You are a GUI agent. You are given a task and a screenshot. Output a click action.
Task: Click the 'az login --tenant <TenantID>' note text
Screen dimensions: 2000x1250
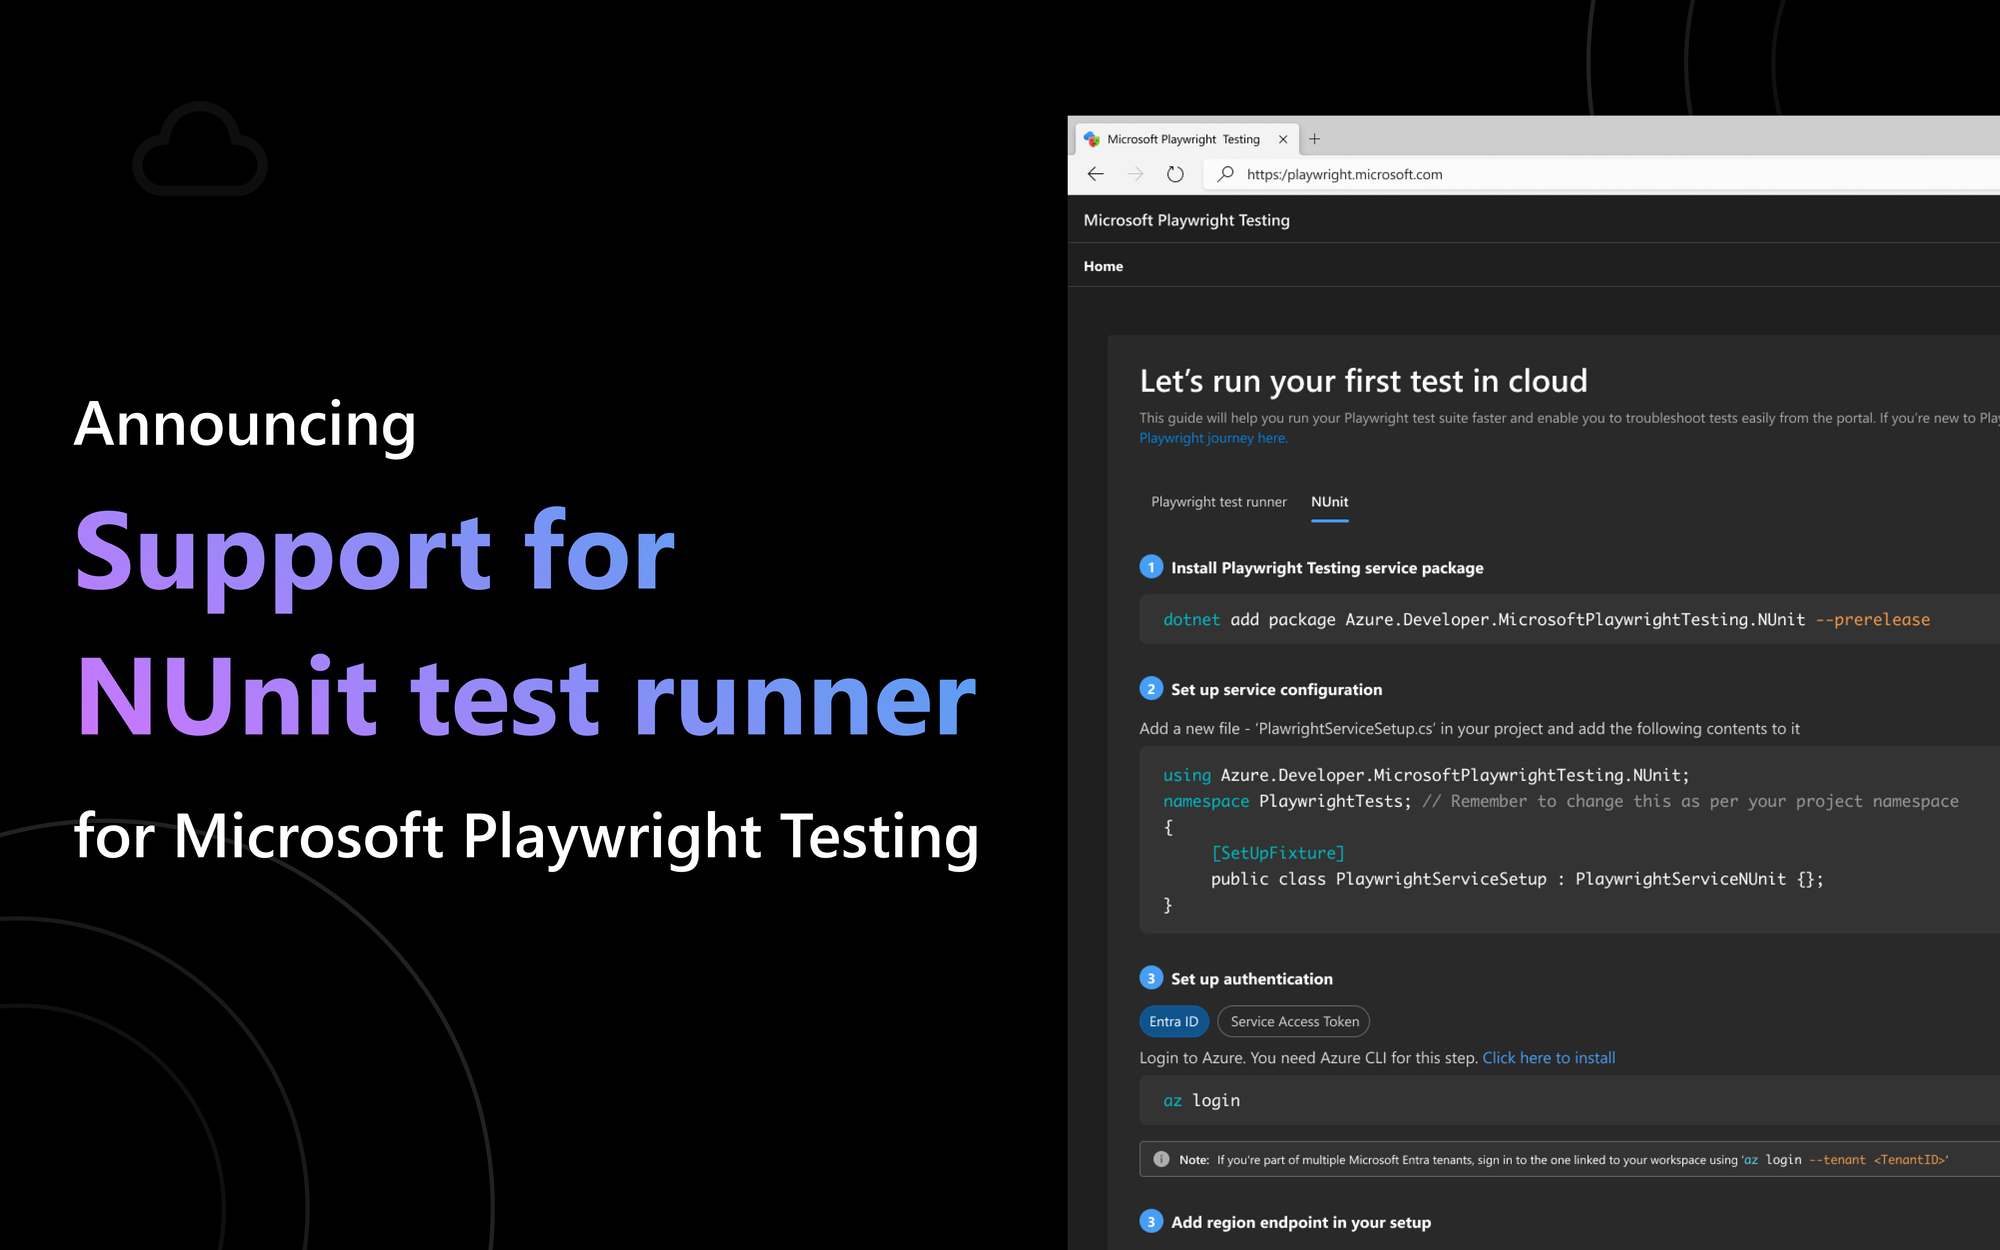(1844, 1160)
